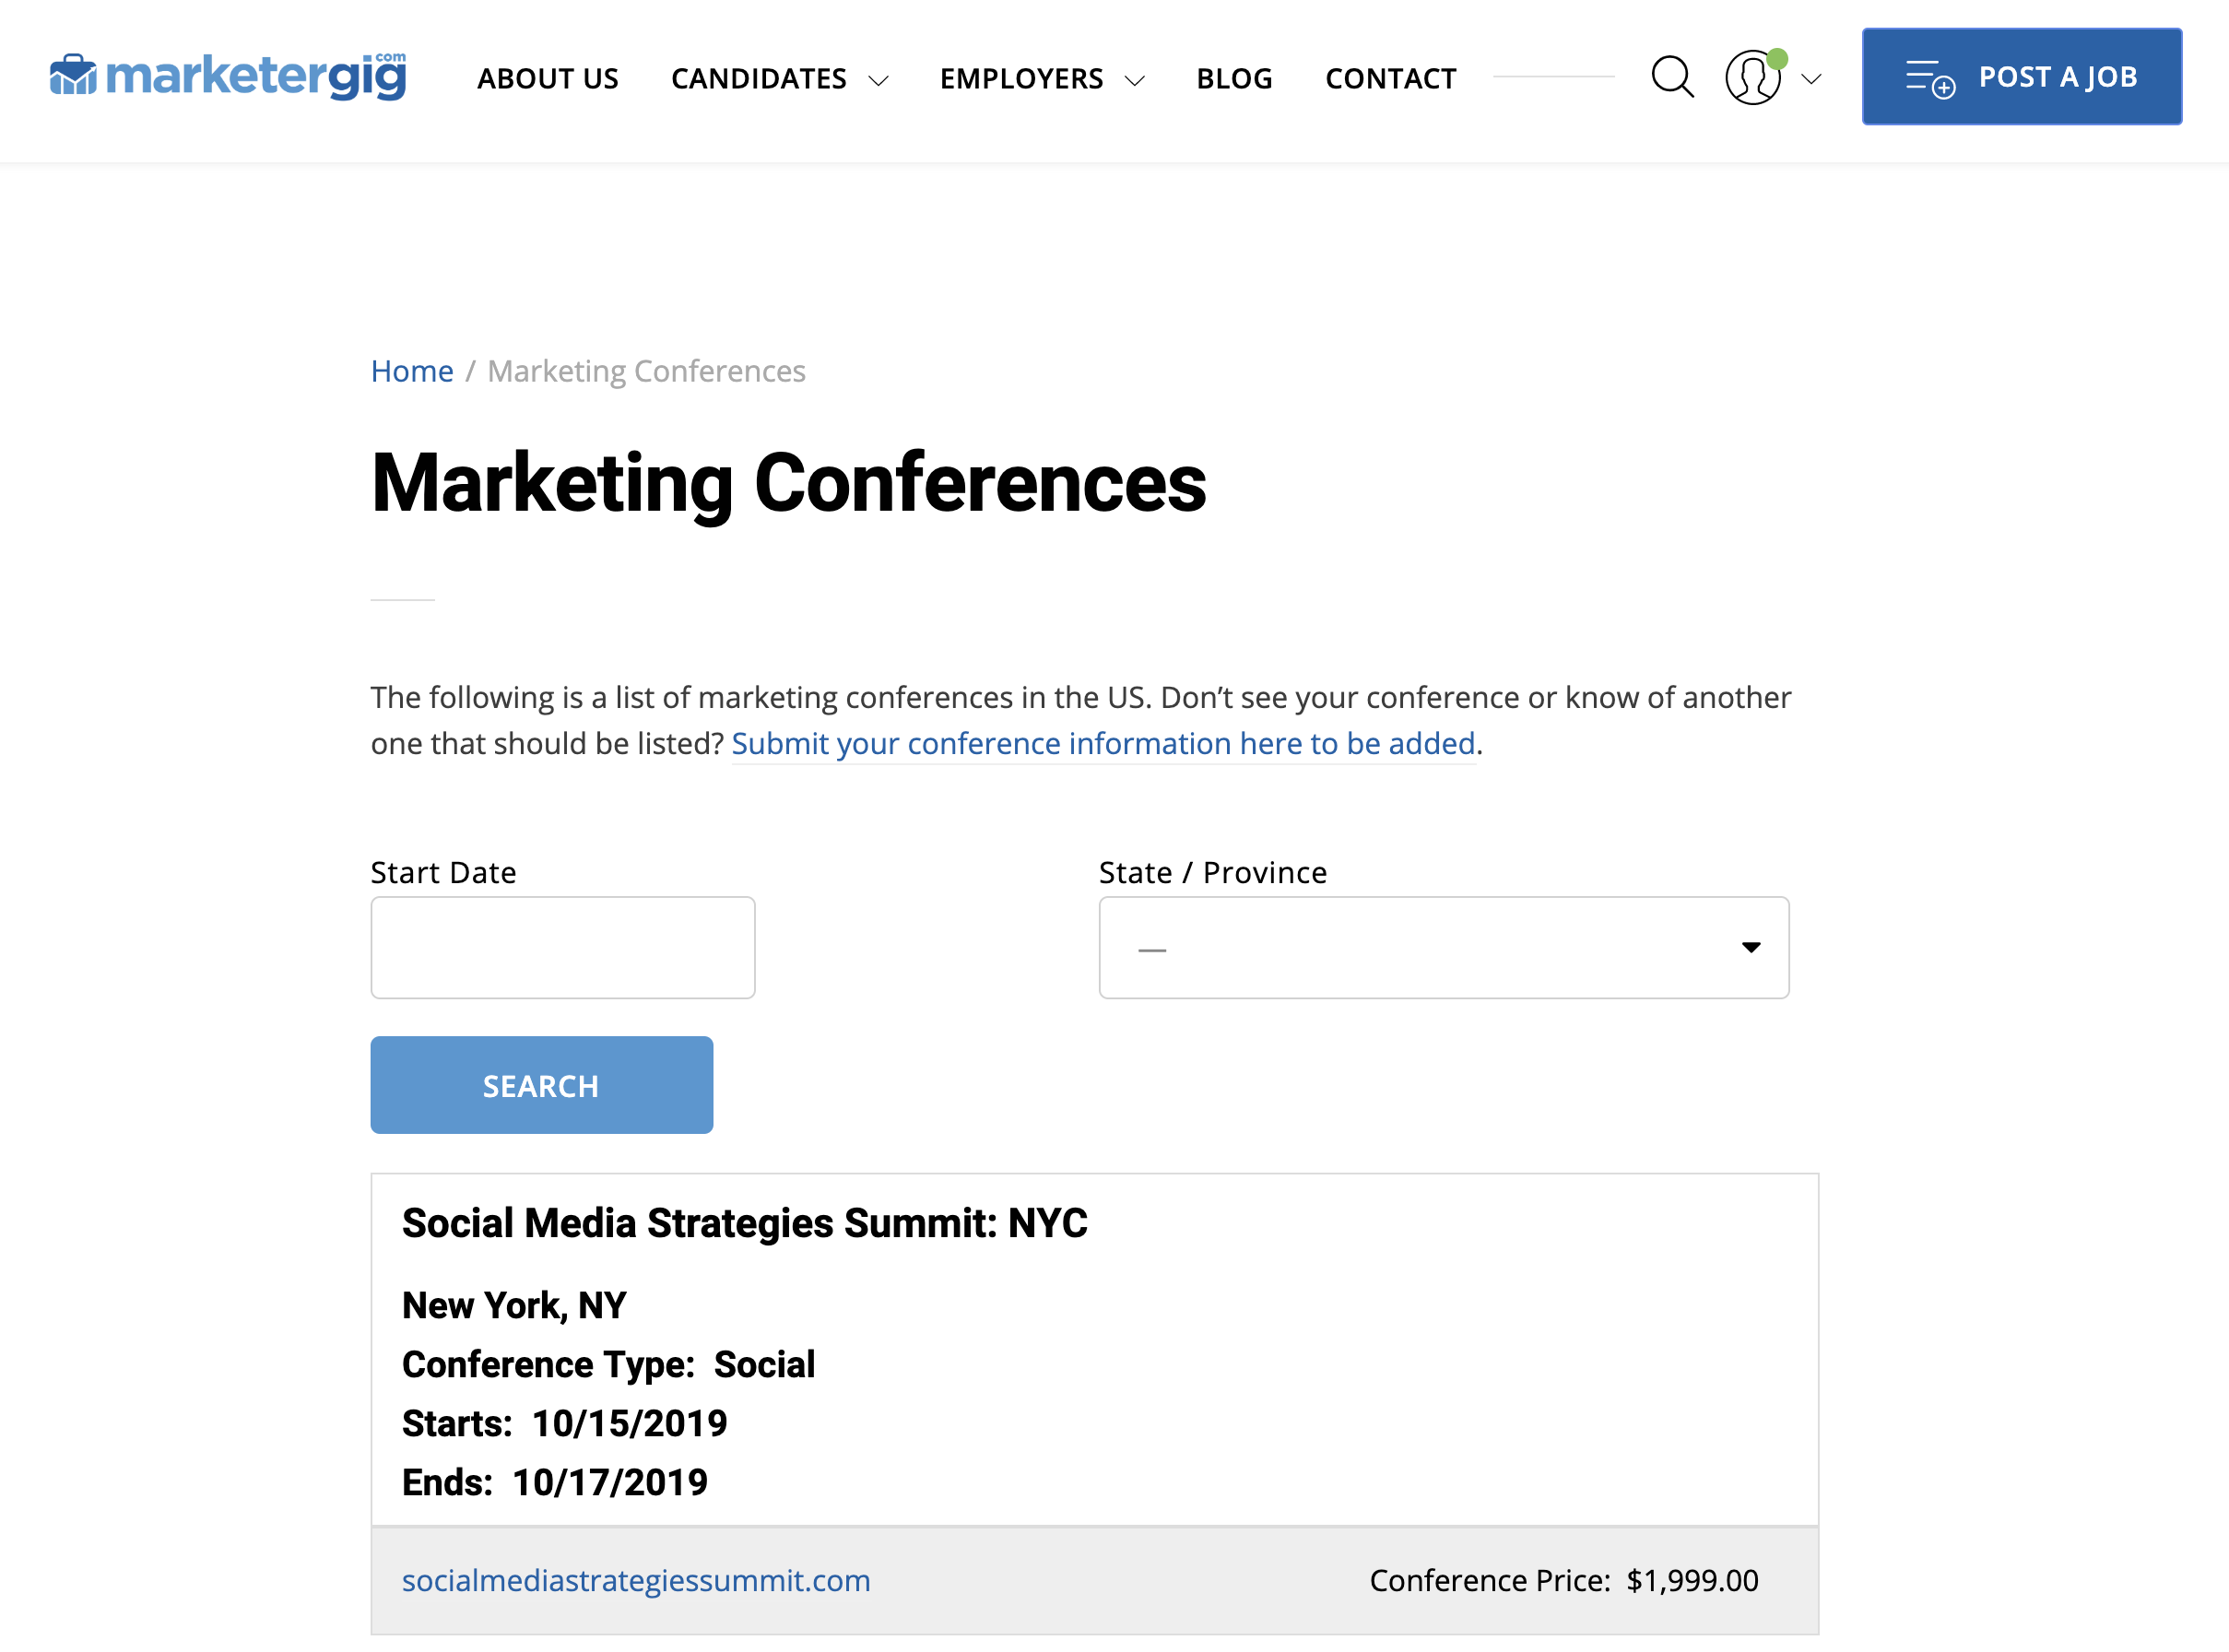The height and width of the screenshot is (1652, 2229).
Task: Select the About Us menu item
Action: tap(548, 78)
